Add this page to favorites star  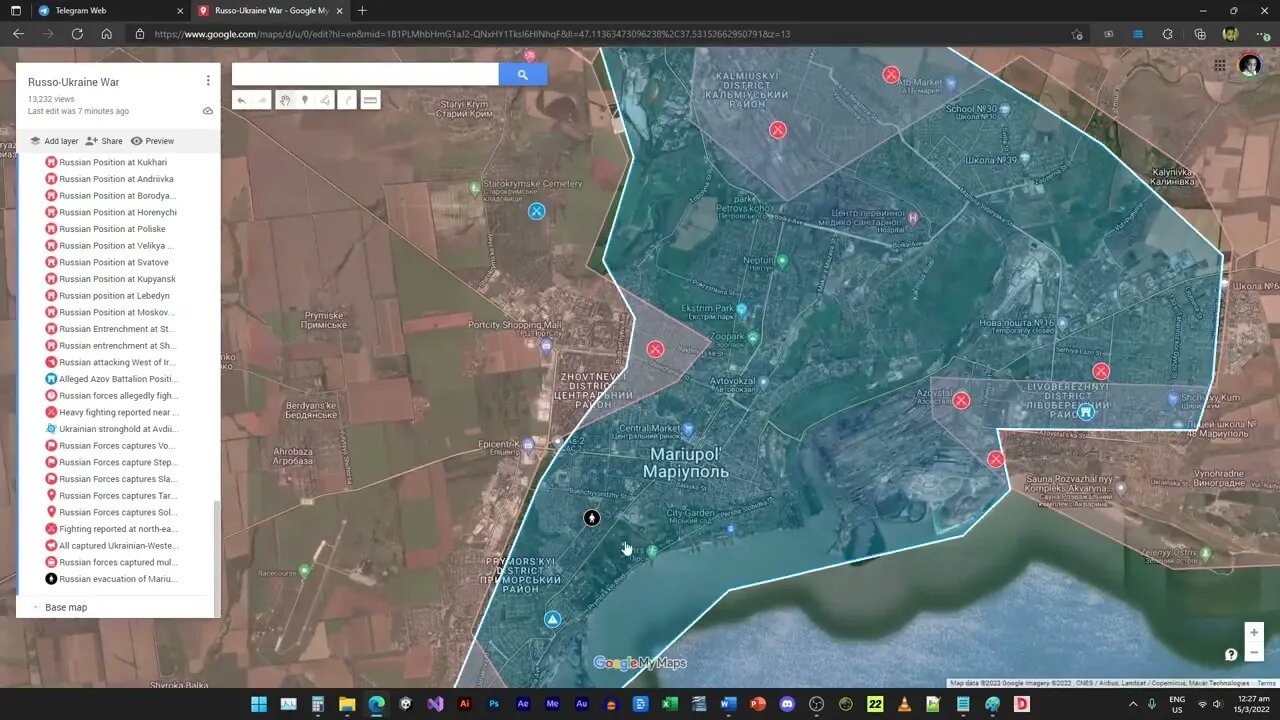tap(1077, 34)
